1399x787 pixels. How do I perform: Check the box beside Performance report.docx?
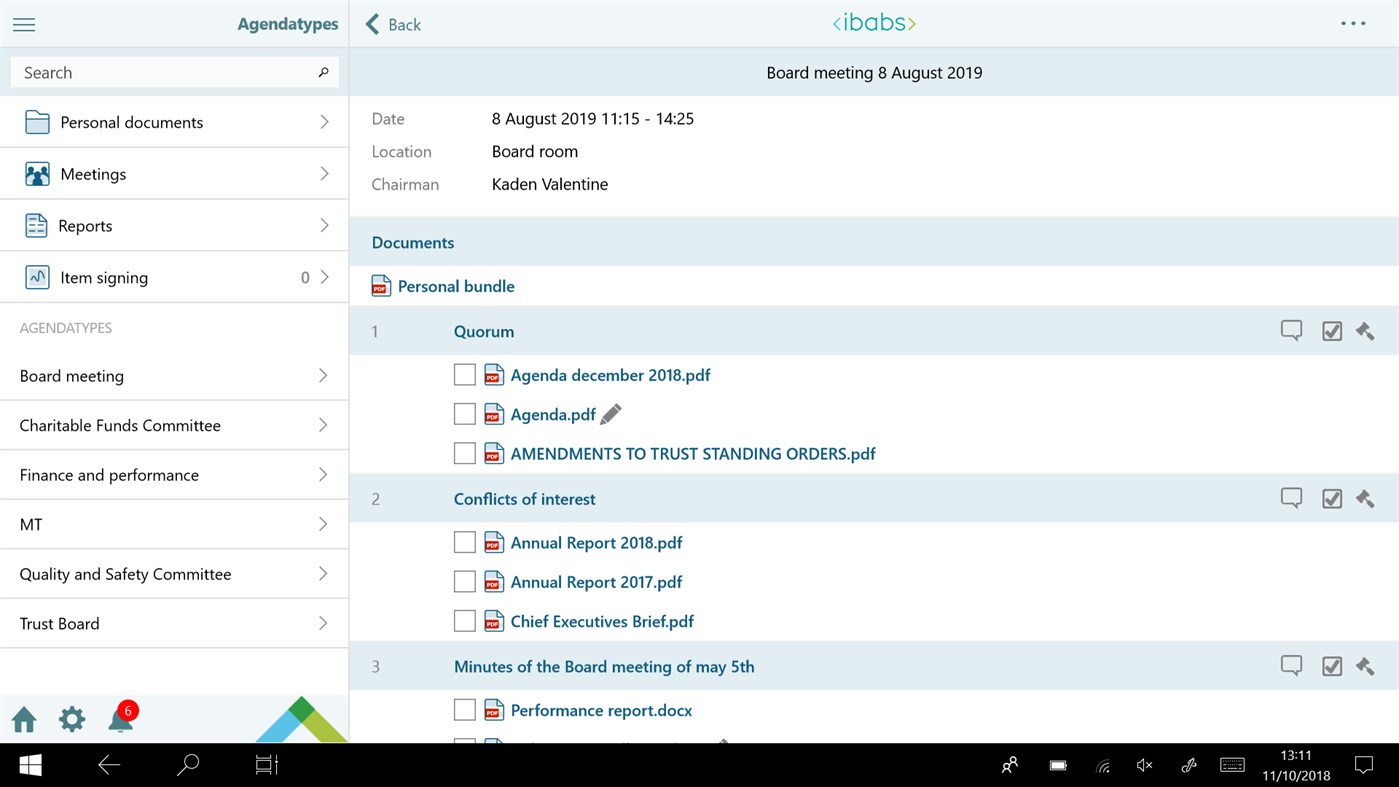(464, 709)
